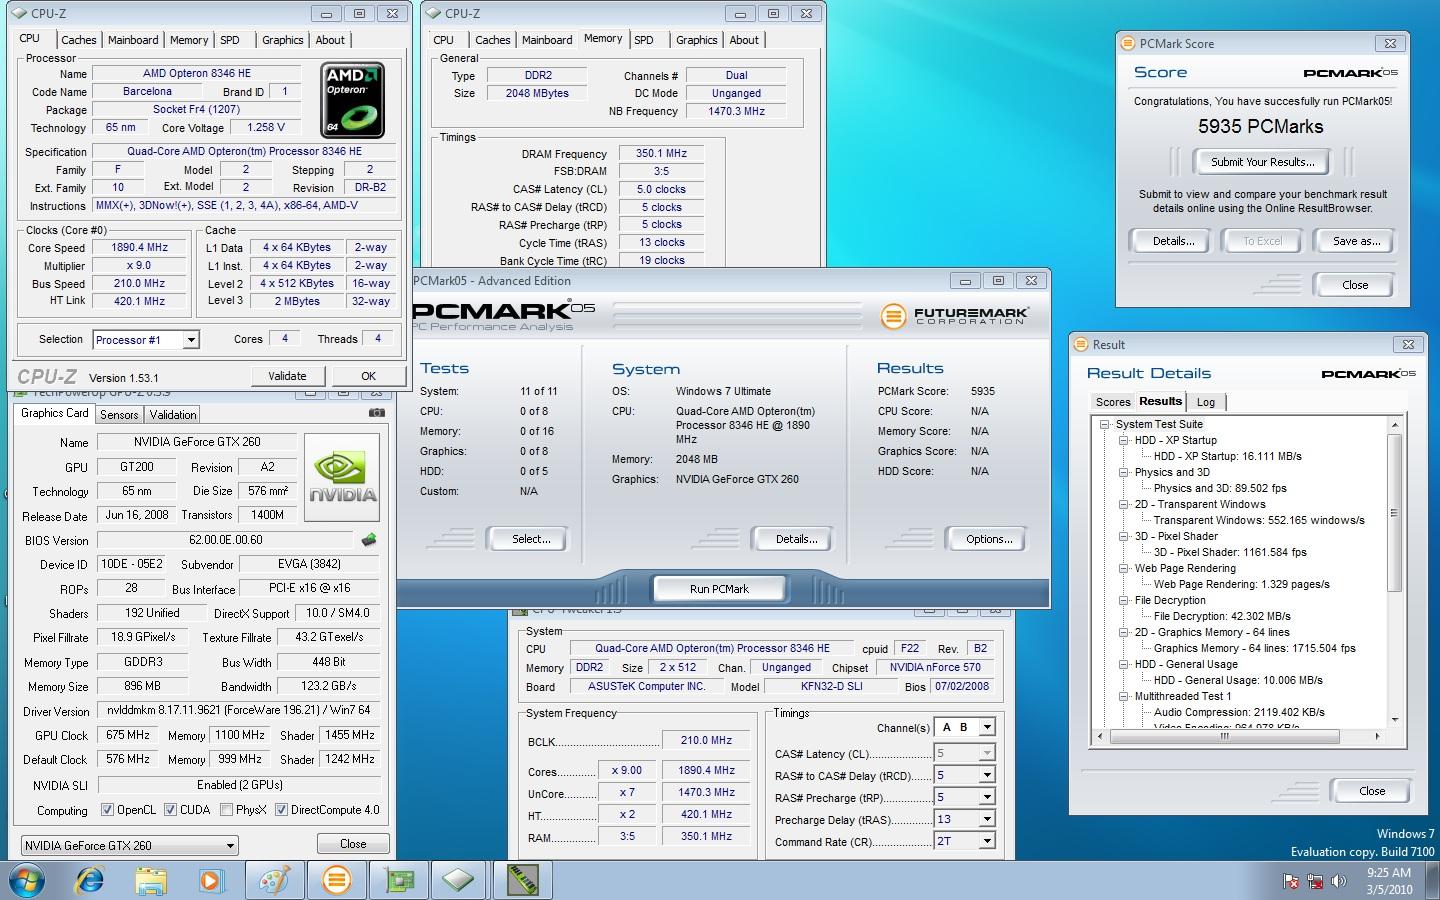Open the Log tab in Result Details
The width and height of the screenshot is (1440, 900).
(x=1206, y=402)
